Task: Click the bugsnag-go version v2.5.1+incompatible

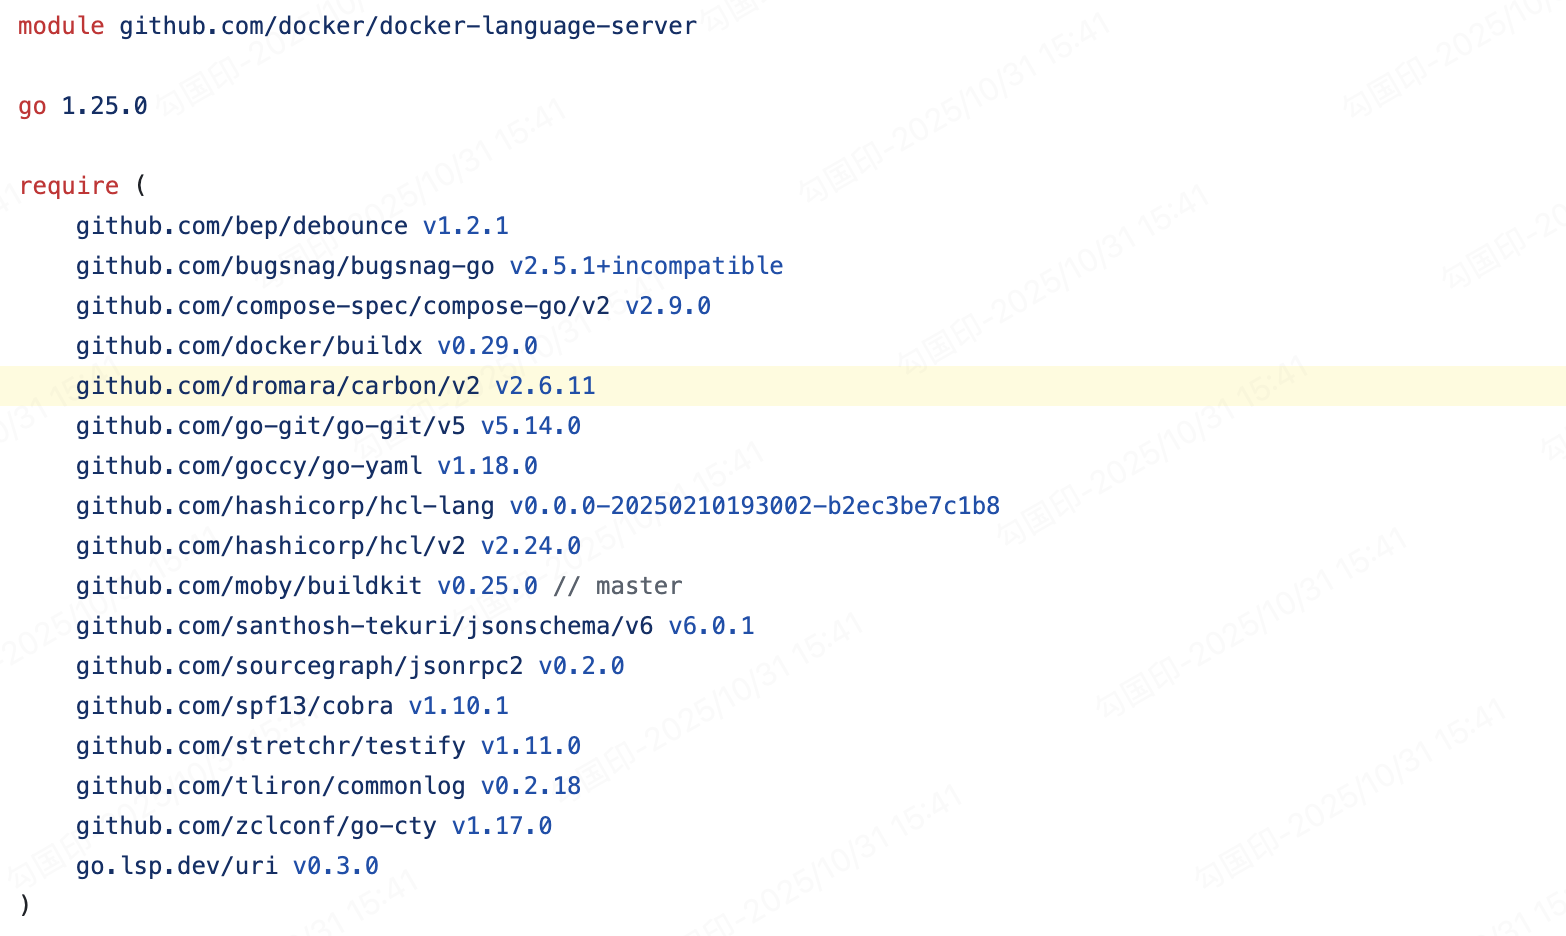Action: [x=646, y=266]
